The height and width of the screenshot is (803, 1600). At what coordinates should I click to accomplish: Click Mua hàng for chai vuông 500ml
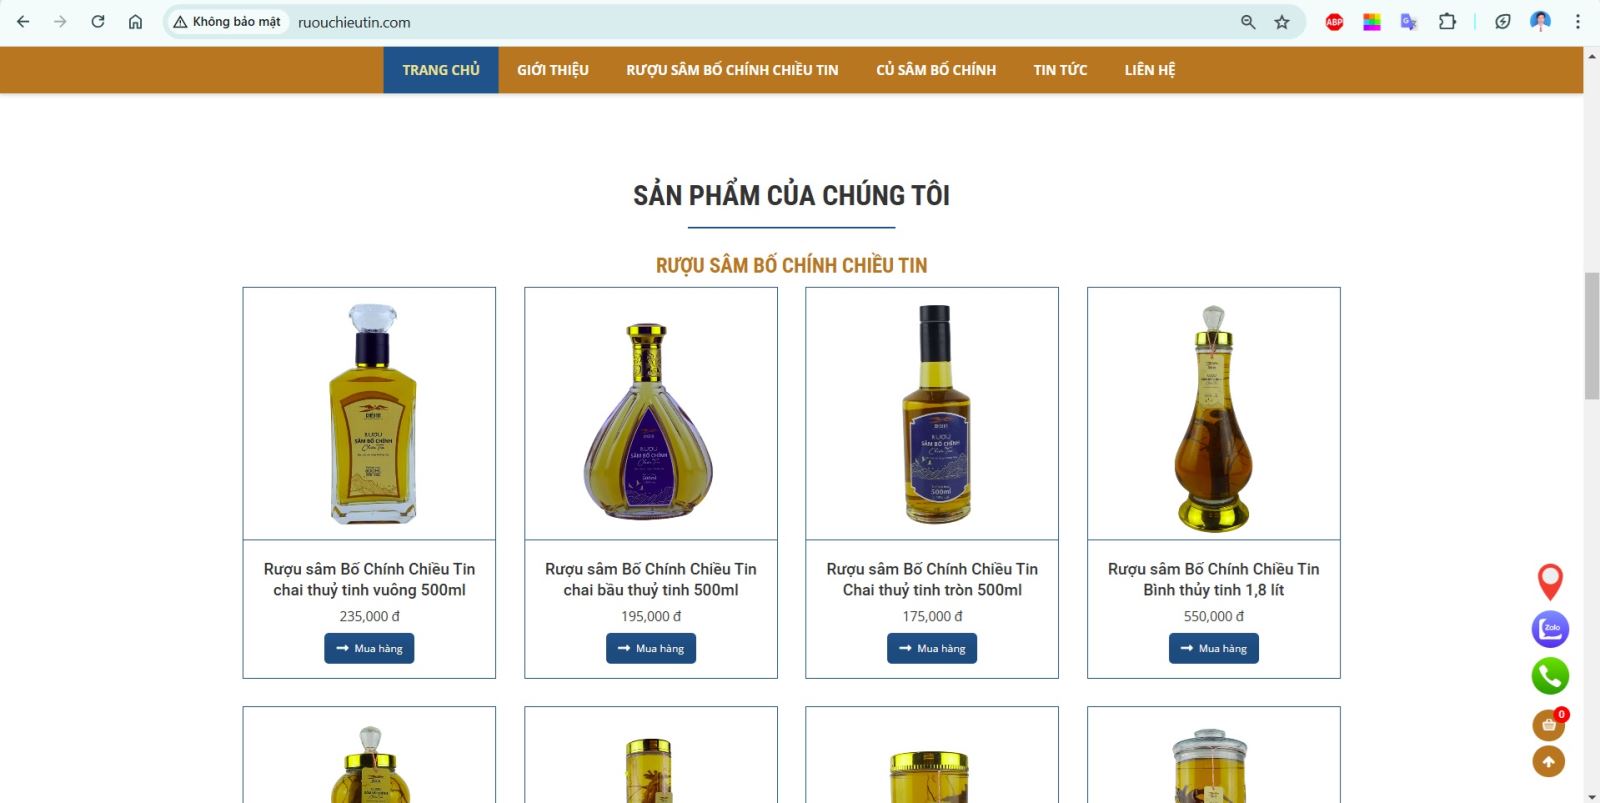[369, 648]
